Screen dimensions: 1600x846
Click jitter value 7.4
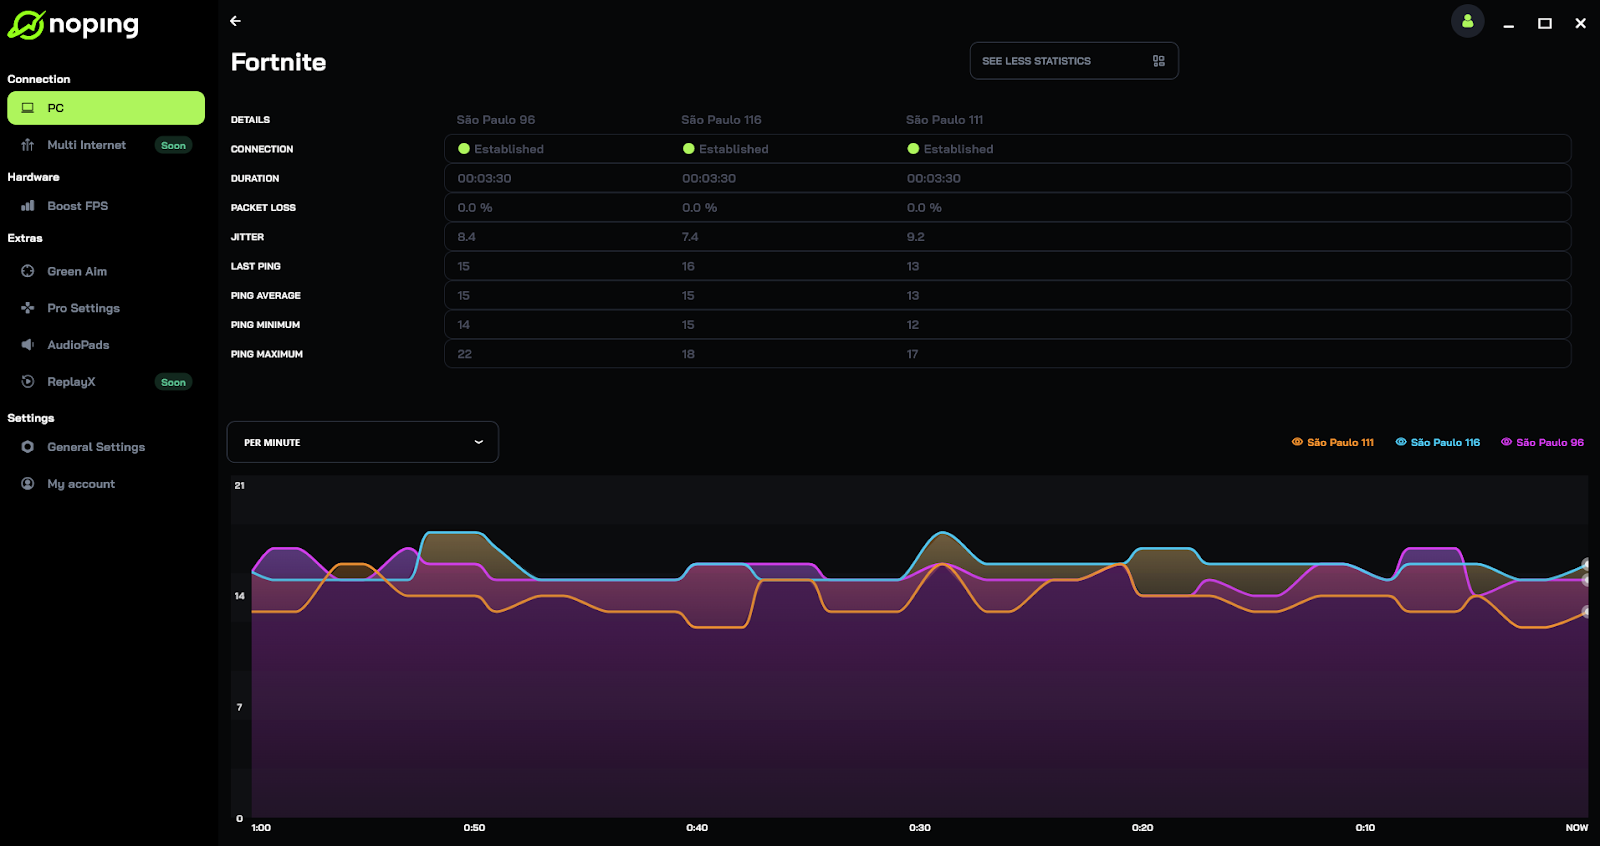coord(690,237)
